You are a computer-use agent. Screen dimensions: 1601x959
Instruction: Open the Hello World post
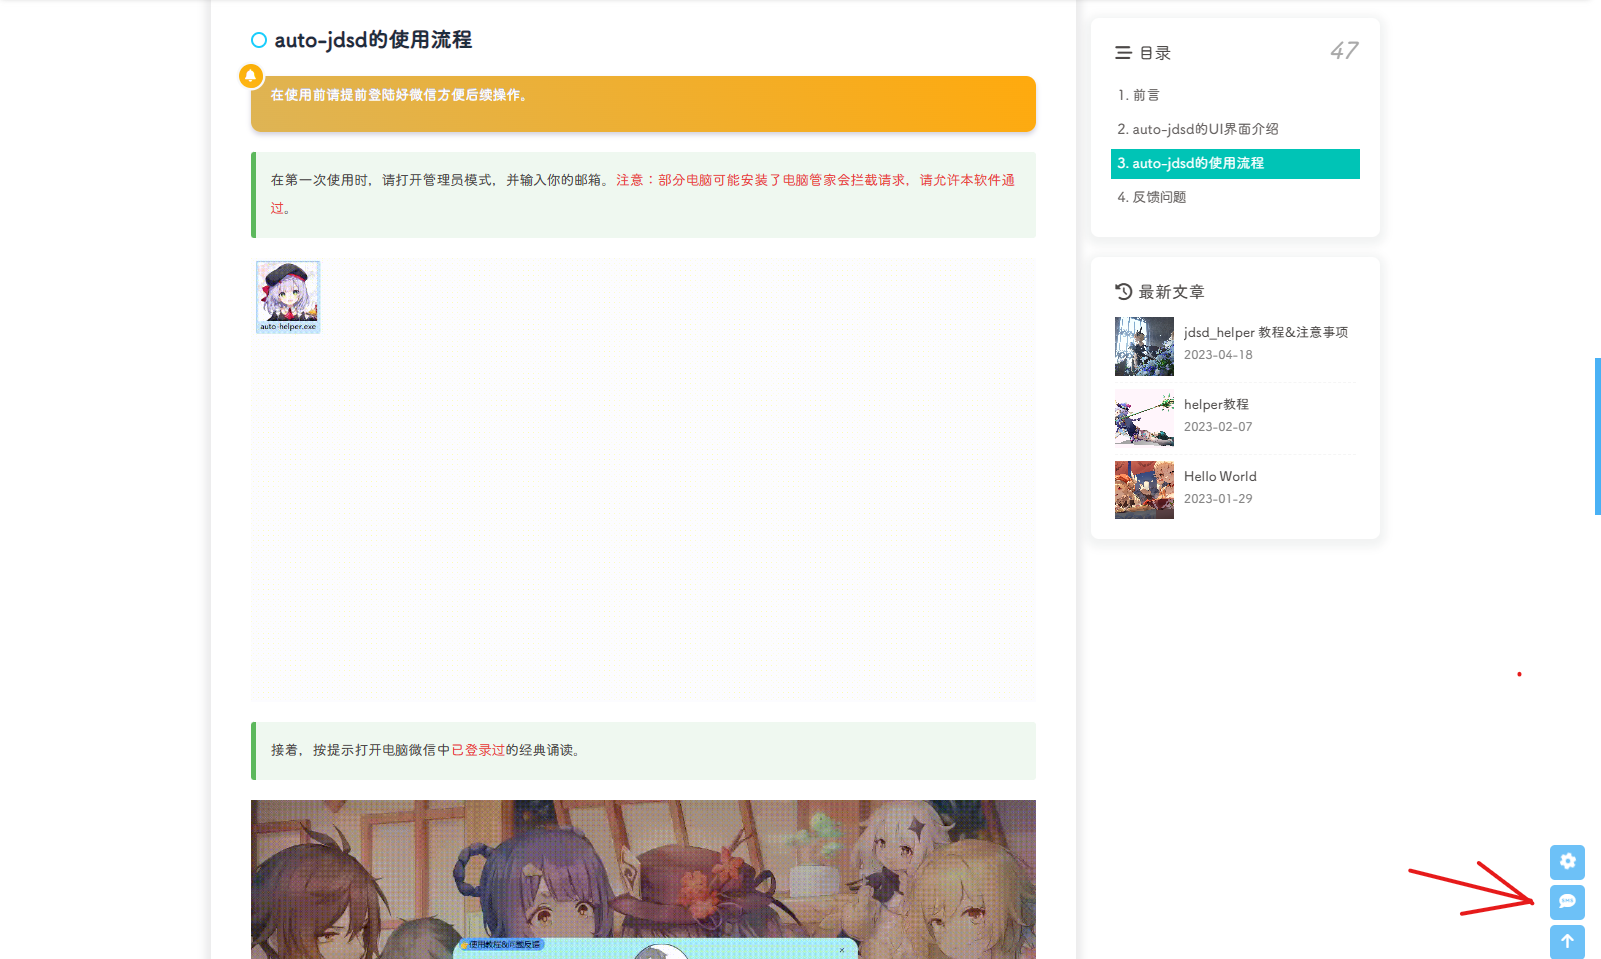tap(1220, 476)
